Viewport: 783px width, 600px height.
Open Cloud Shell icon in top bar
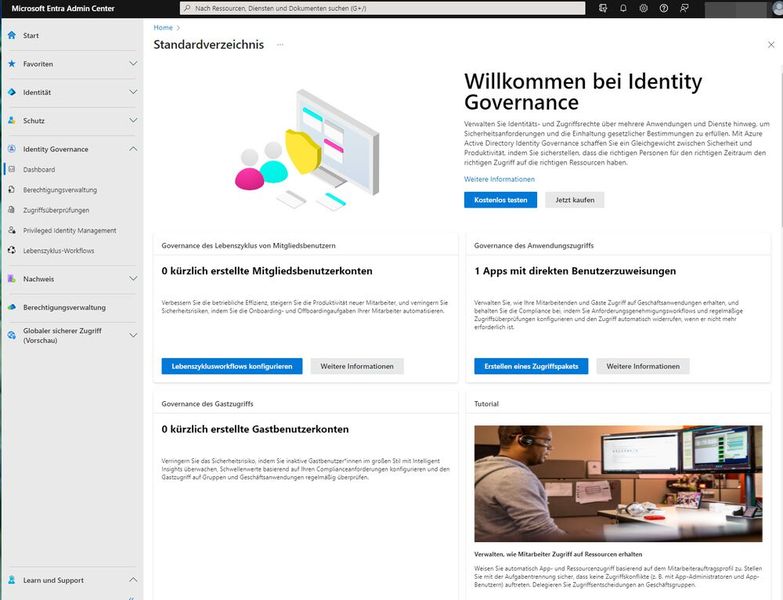point(603,8)
